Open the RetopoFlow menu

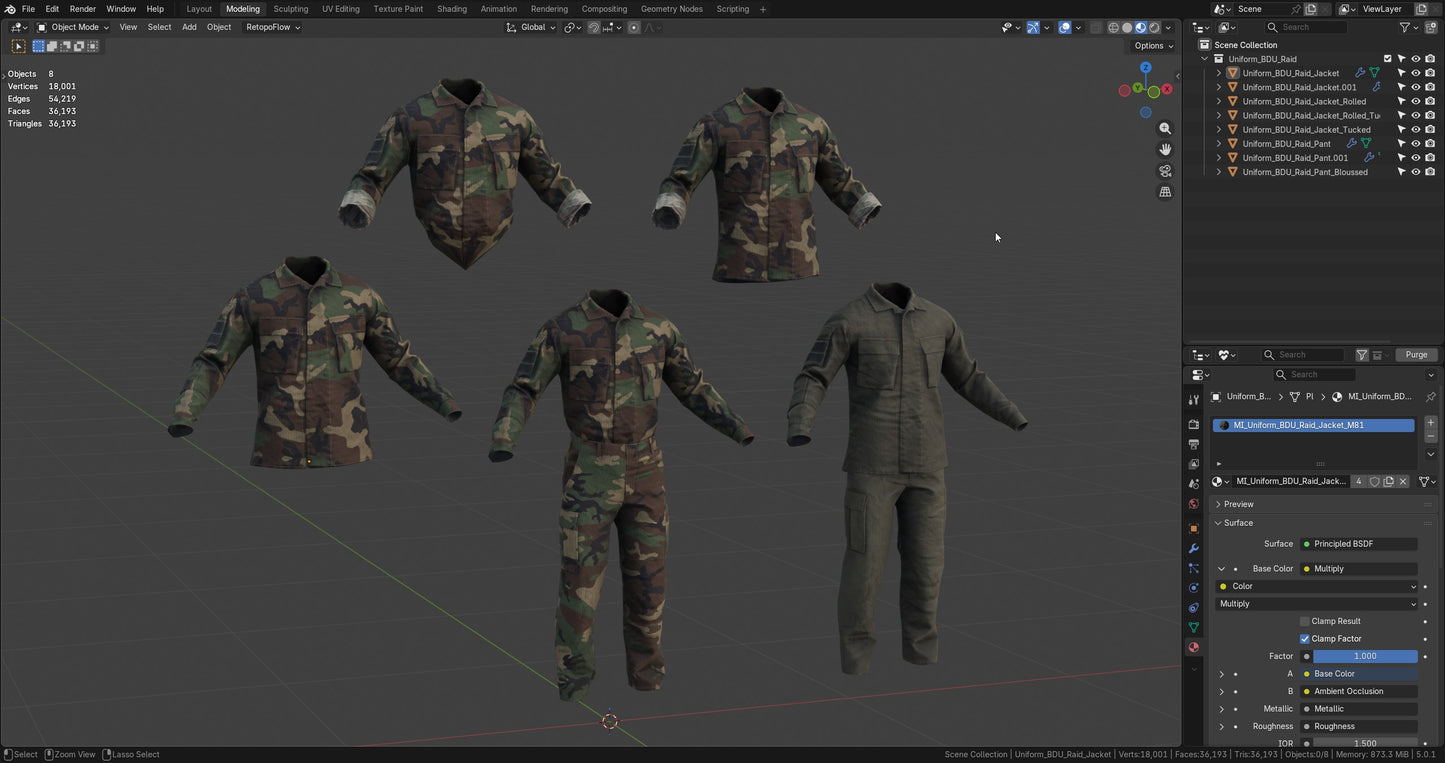click(273, 27)
